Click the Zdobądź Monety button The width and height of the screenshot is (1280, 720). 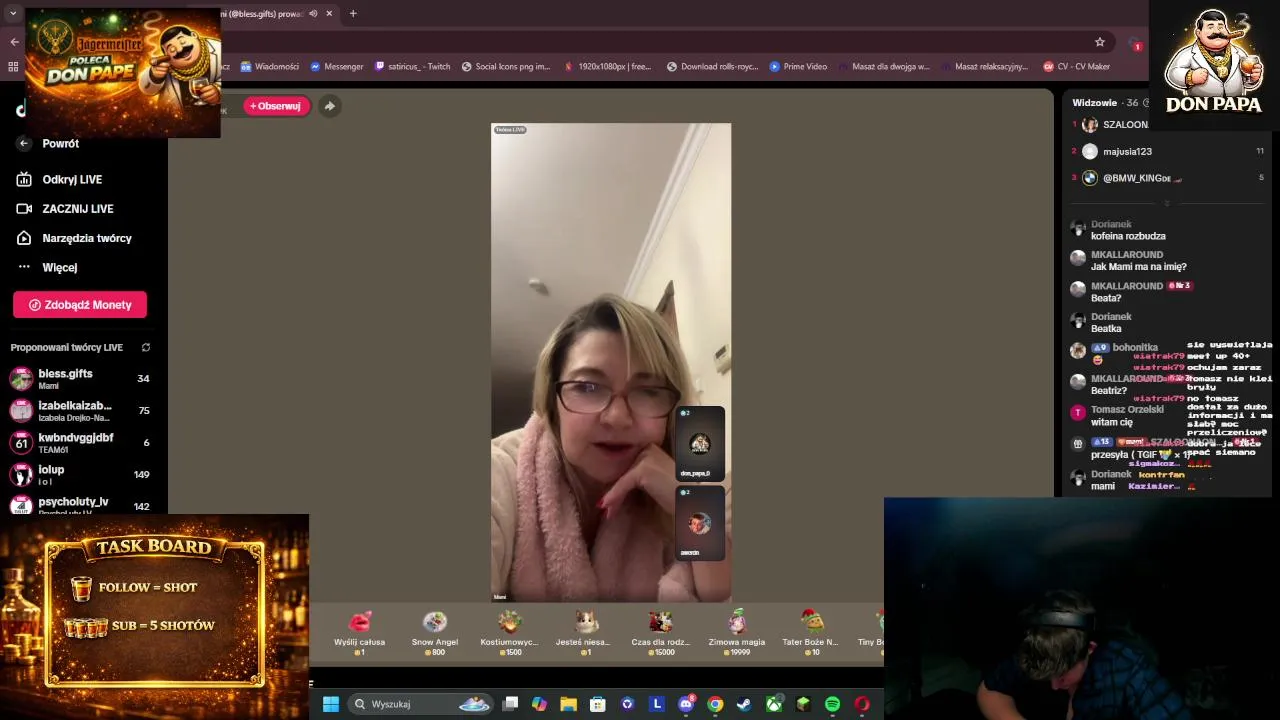tap(80, 305)
